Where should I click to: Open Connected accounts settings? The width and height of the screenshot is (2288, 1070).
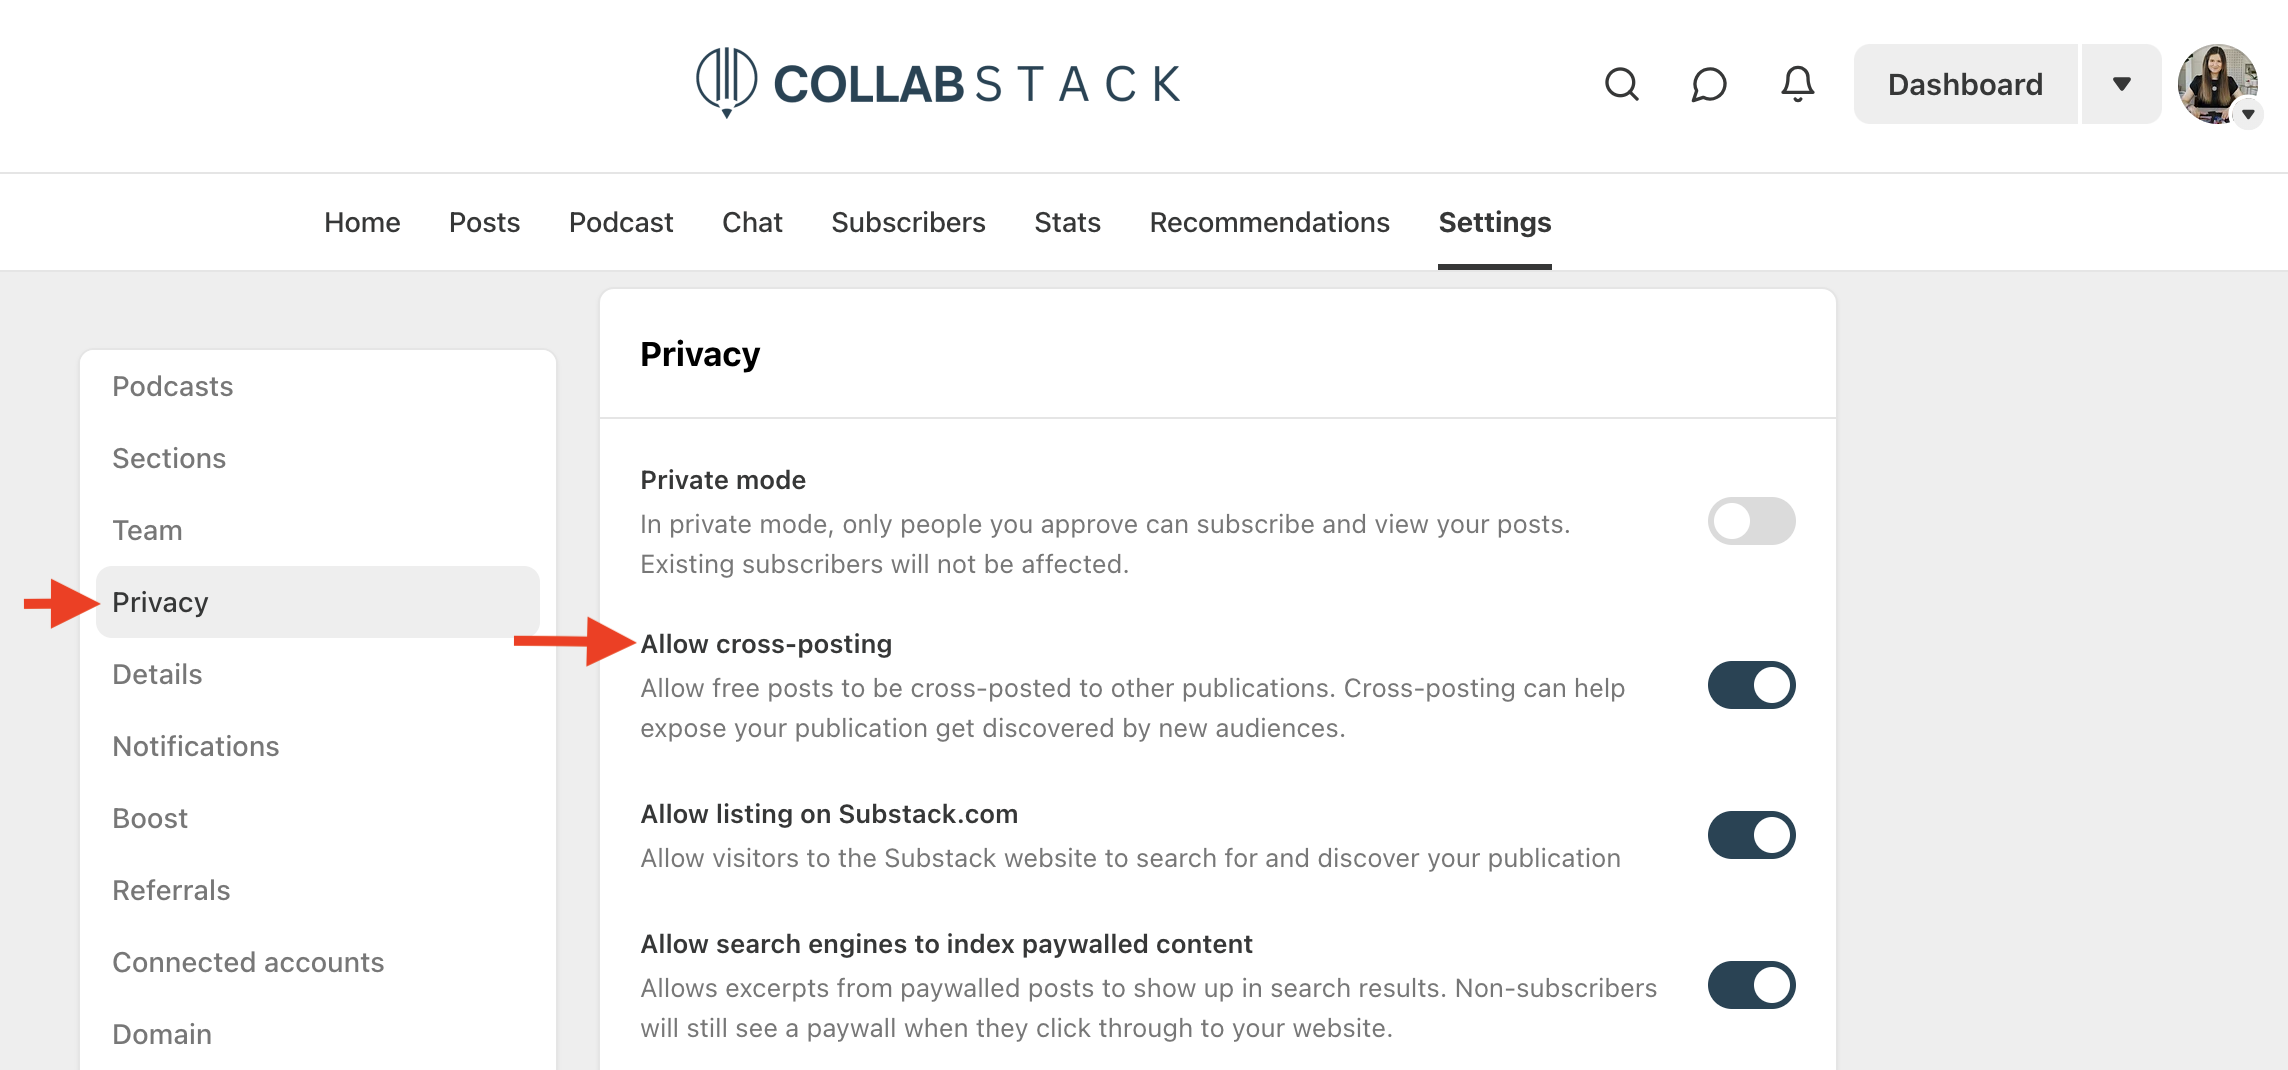(x=248, y=962)
